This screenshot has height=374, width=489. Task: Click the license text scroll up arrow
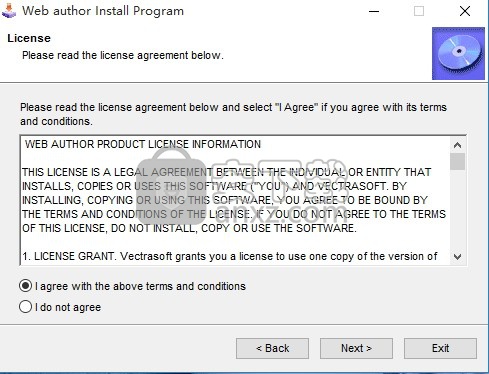(x=457, y=145)
